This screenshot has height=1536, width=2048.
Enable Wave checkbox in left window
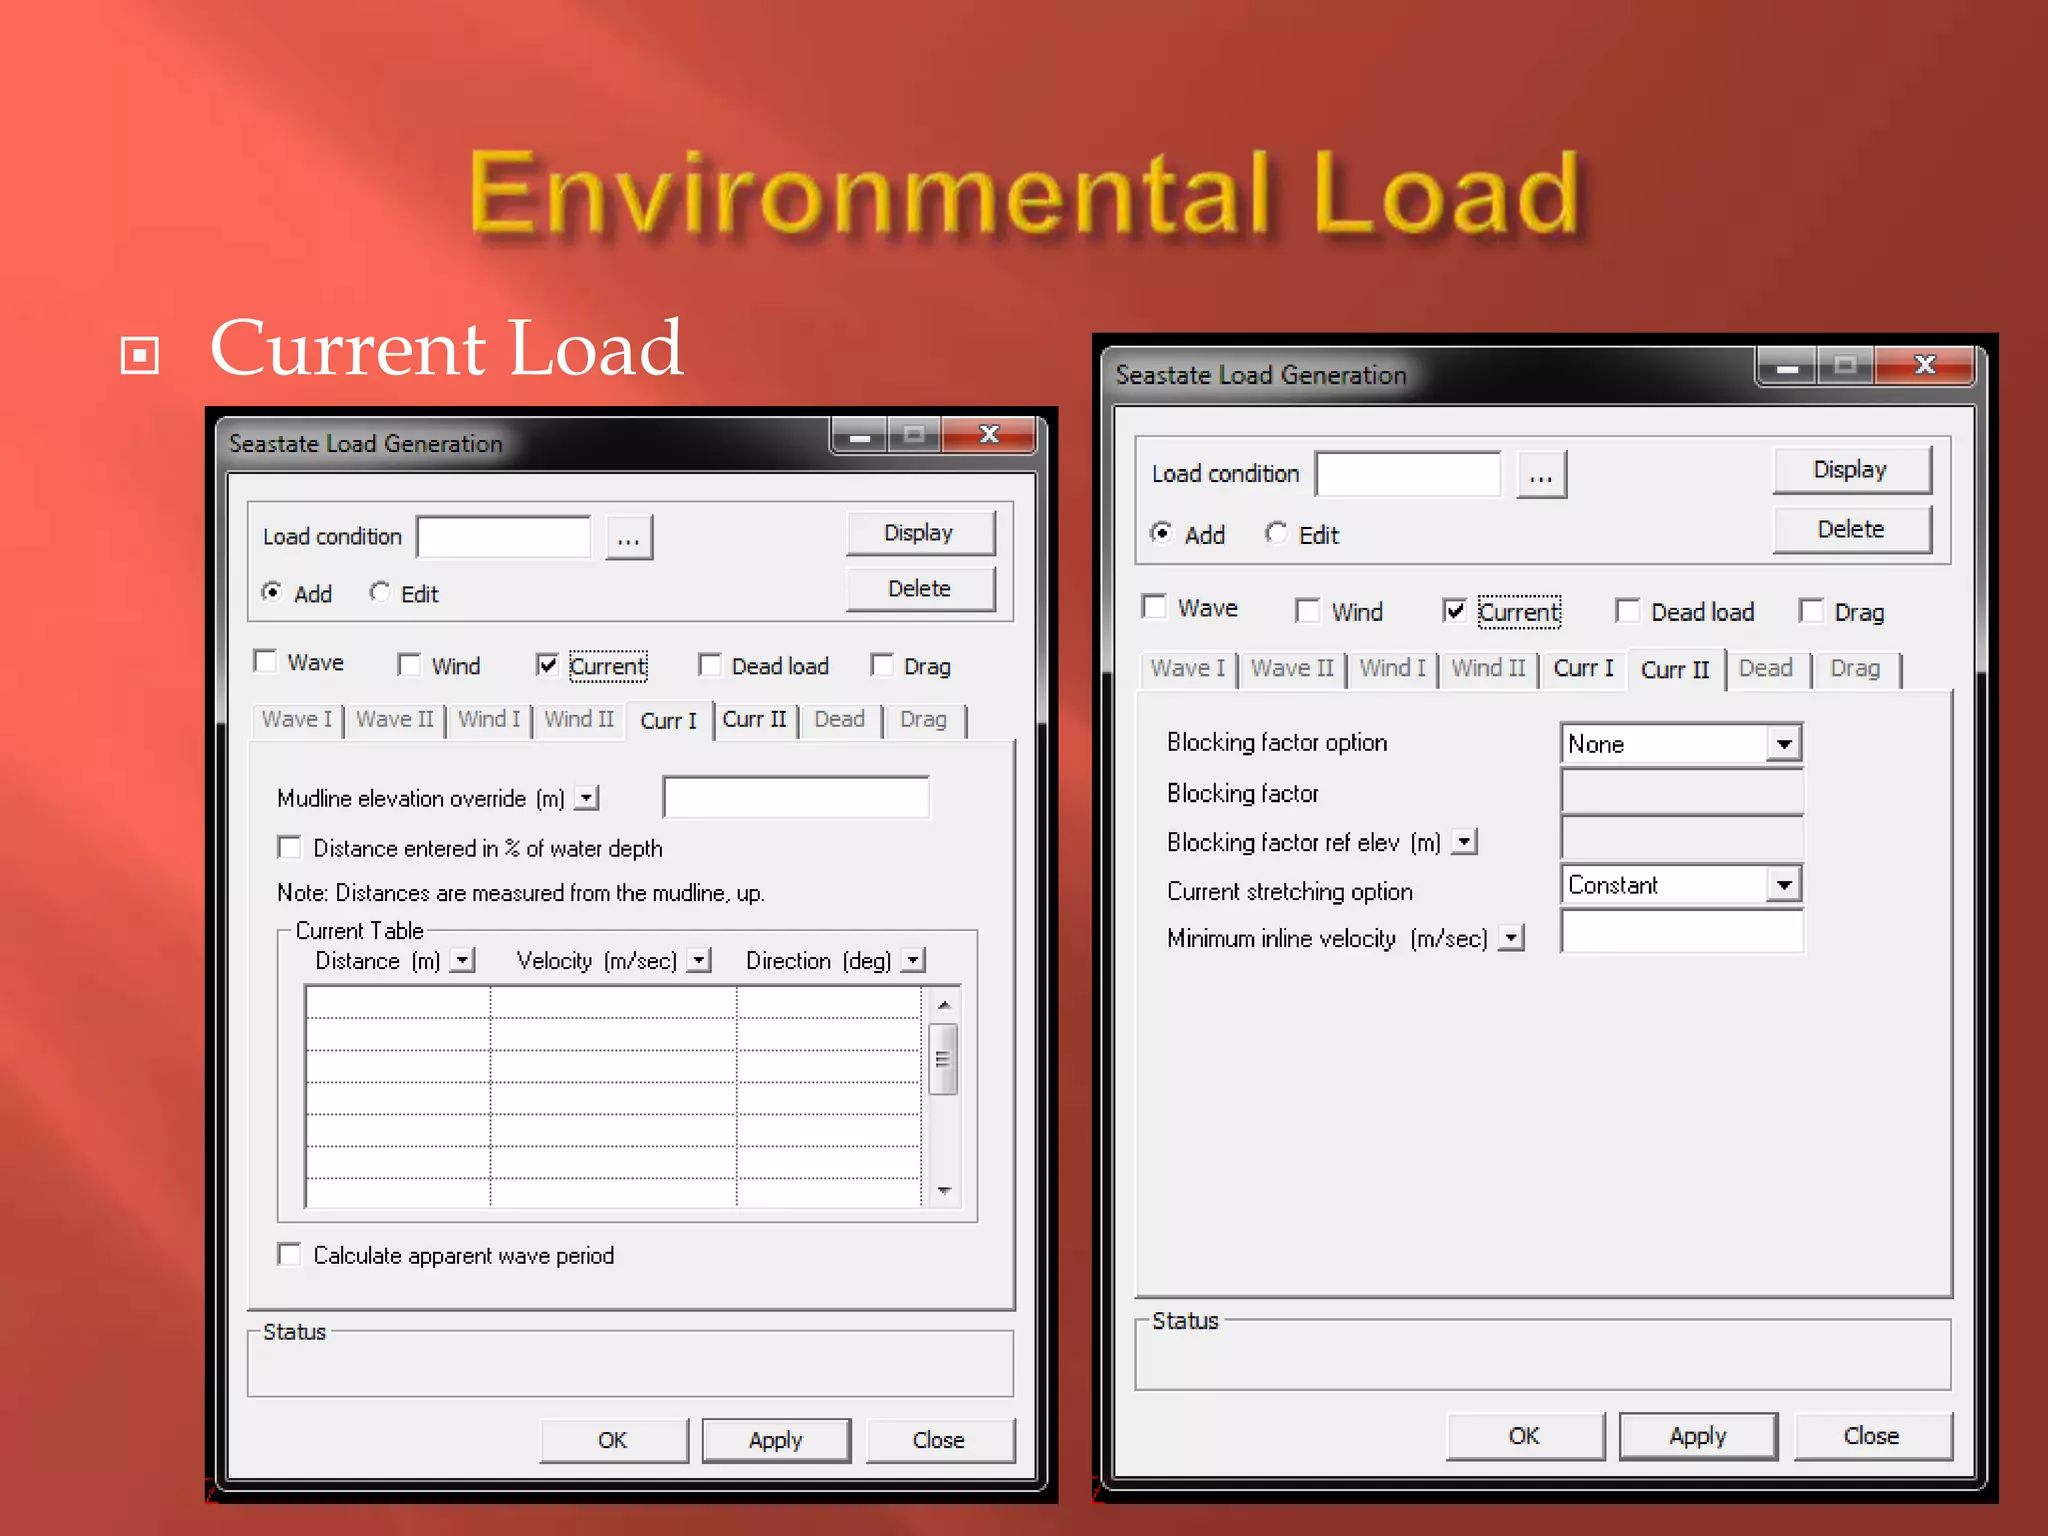(x=265, y=661)
